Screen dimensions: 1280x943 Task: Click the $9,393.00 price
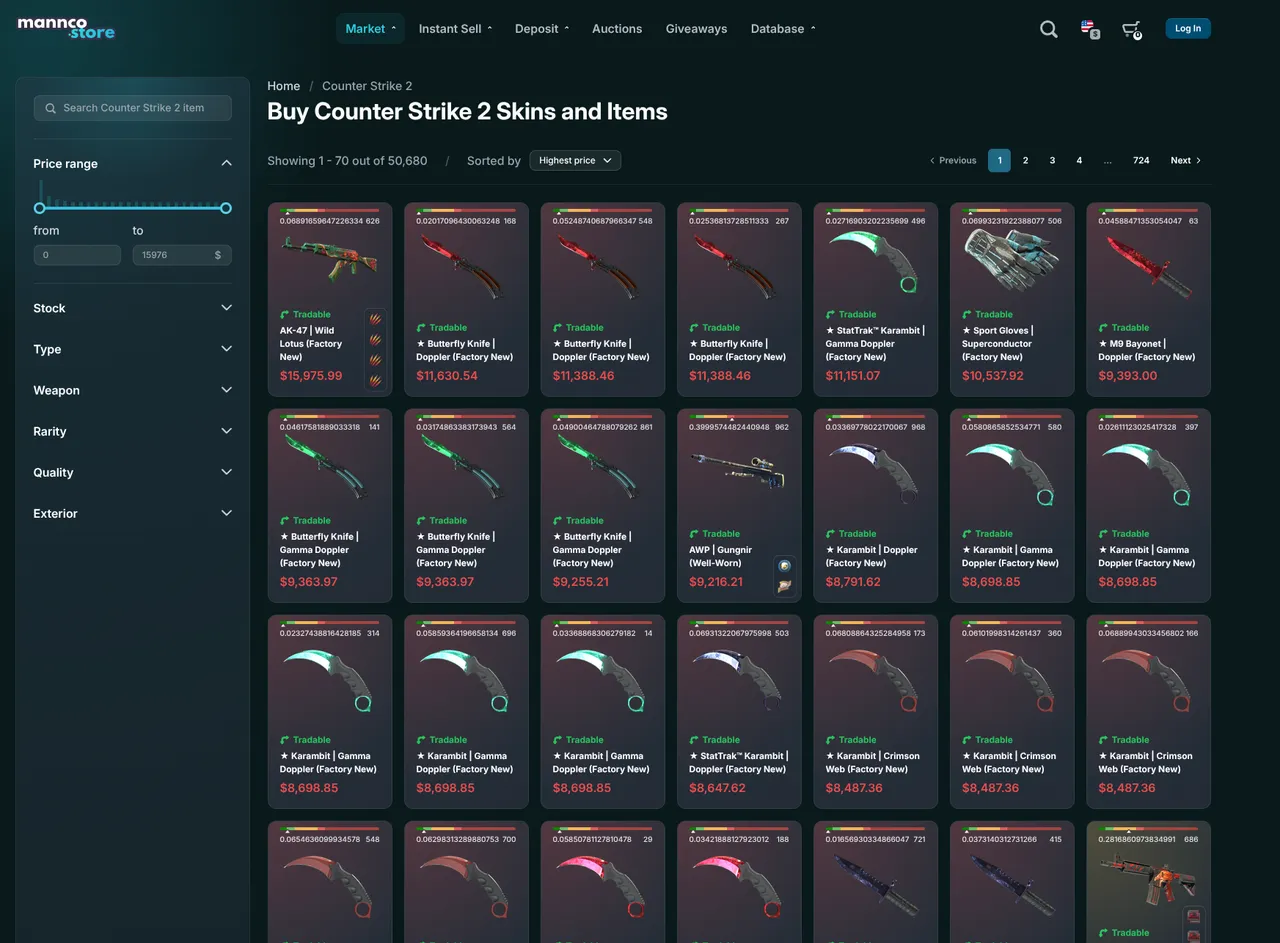pyautogui.click(x=1128, y=376)
